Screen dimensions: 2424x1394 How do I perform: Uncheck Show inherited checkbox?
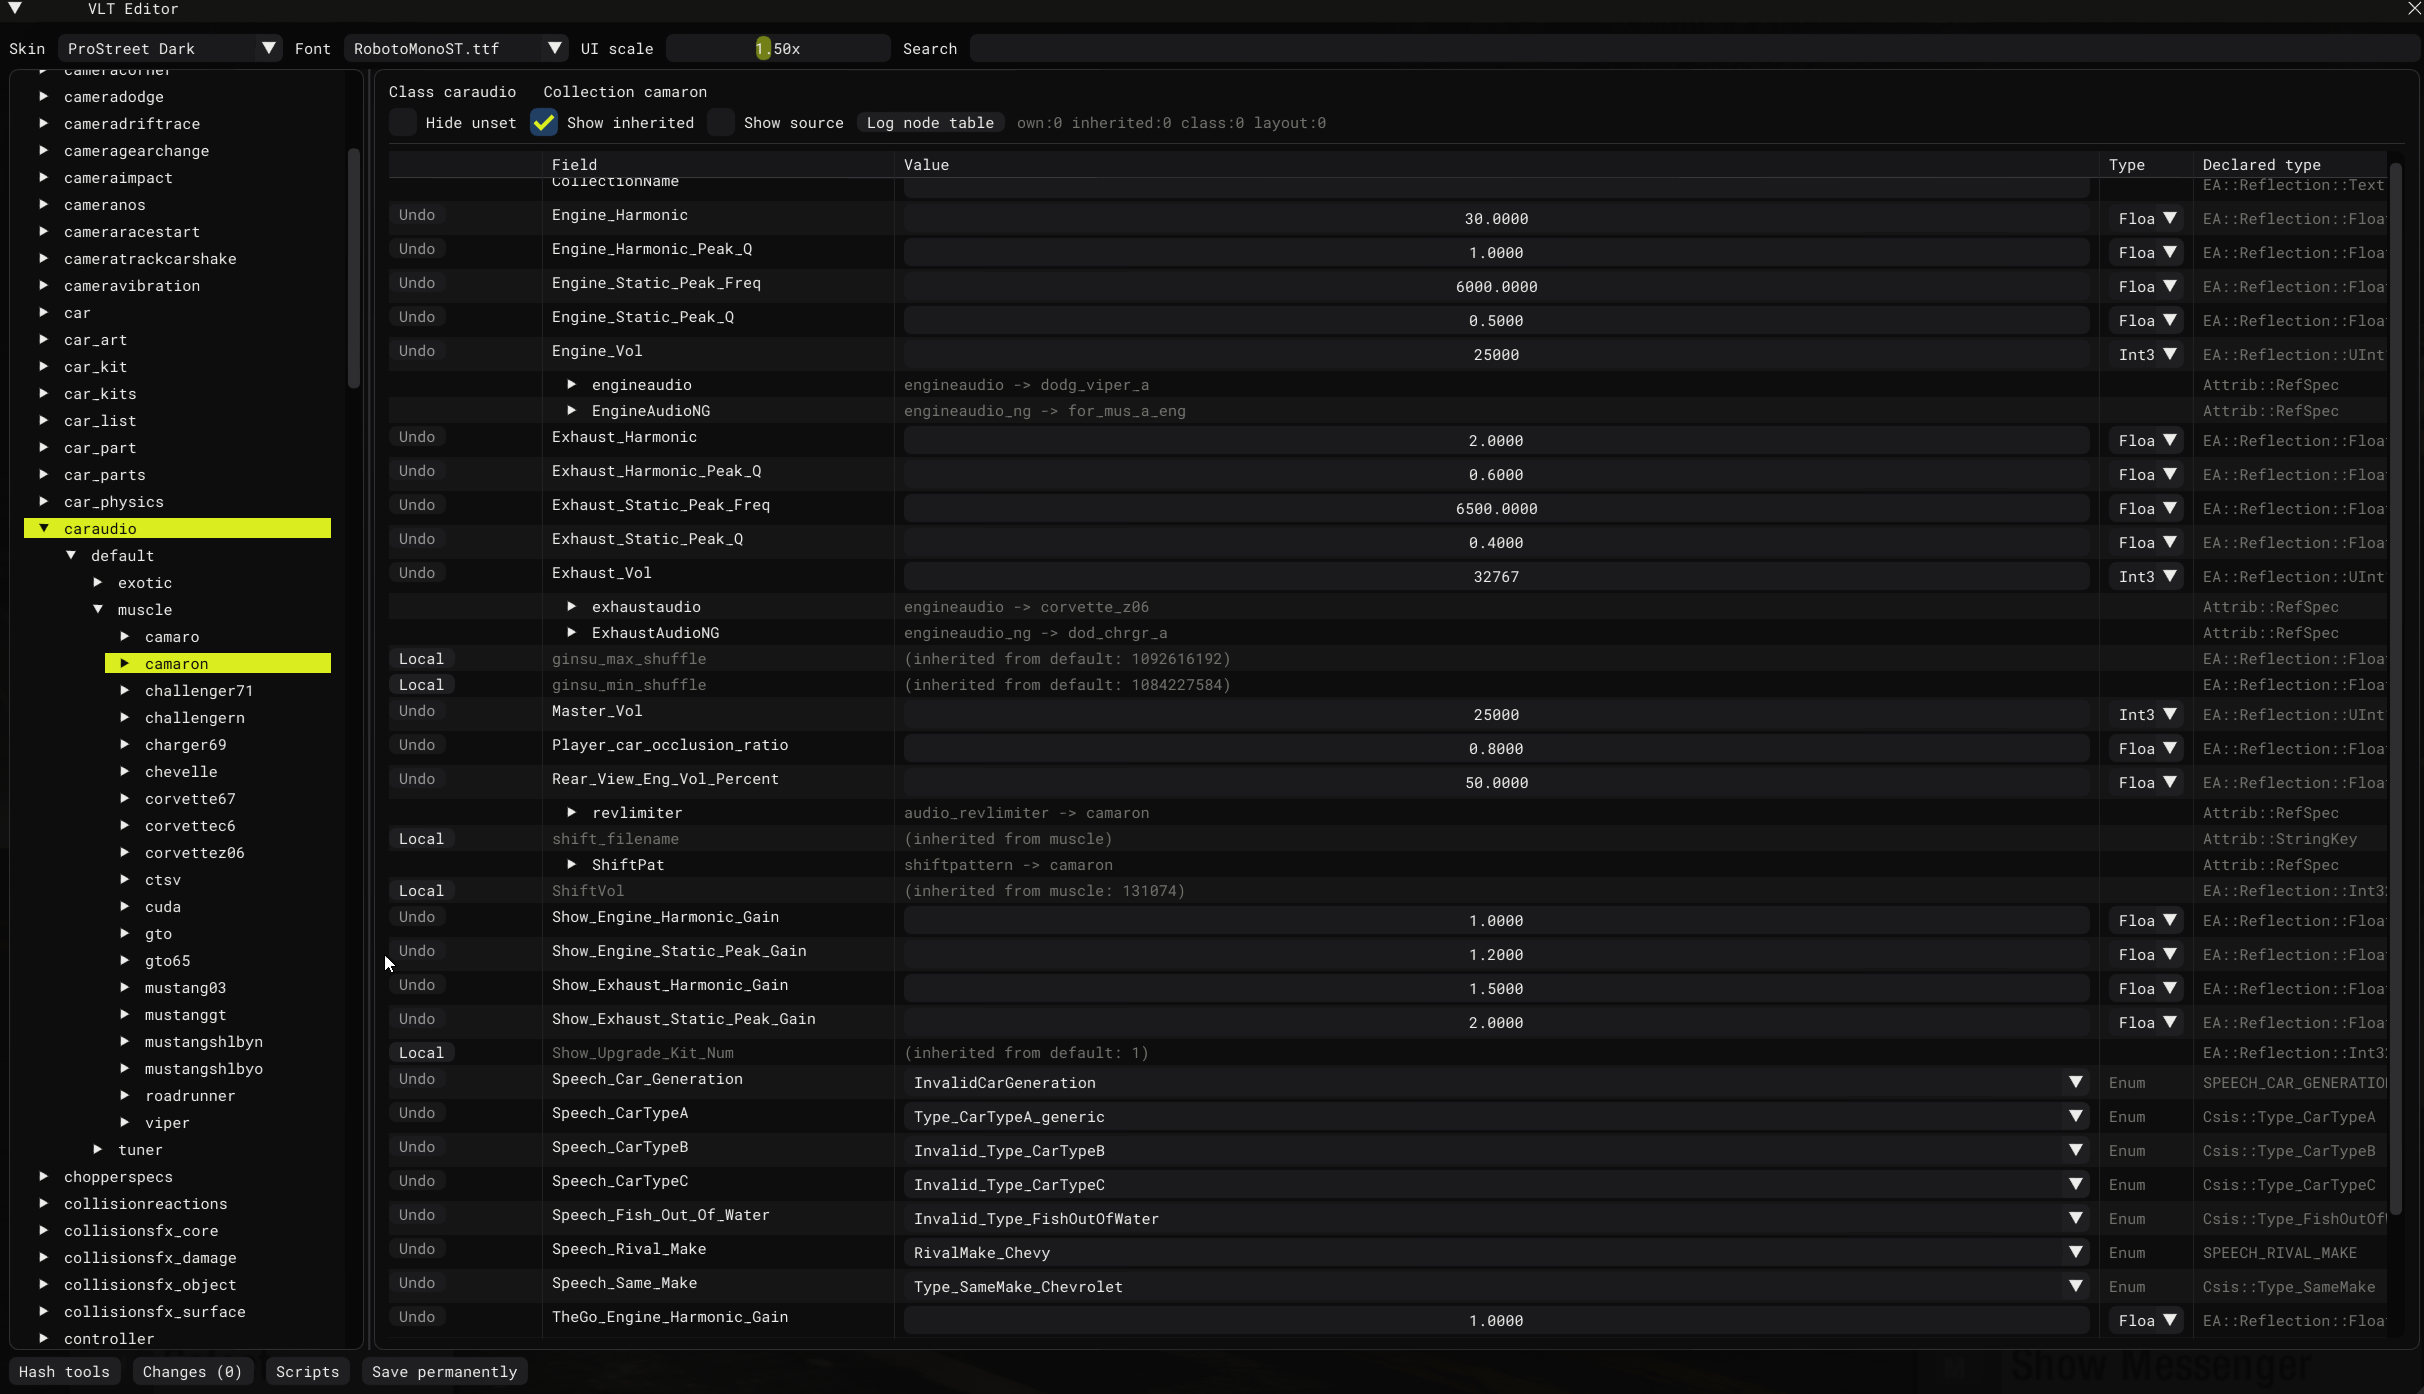point(544,123)
